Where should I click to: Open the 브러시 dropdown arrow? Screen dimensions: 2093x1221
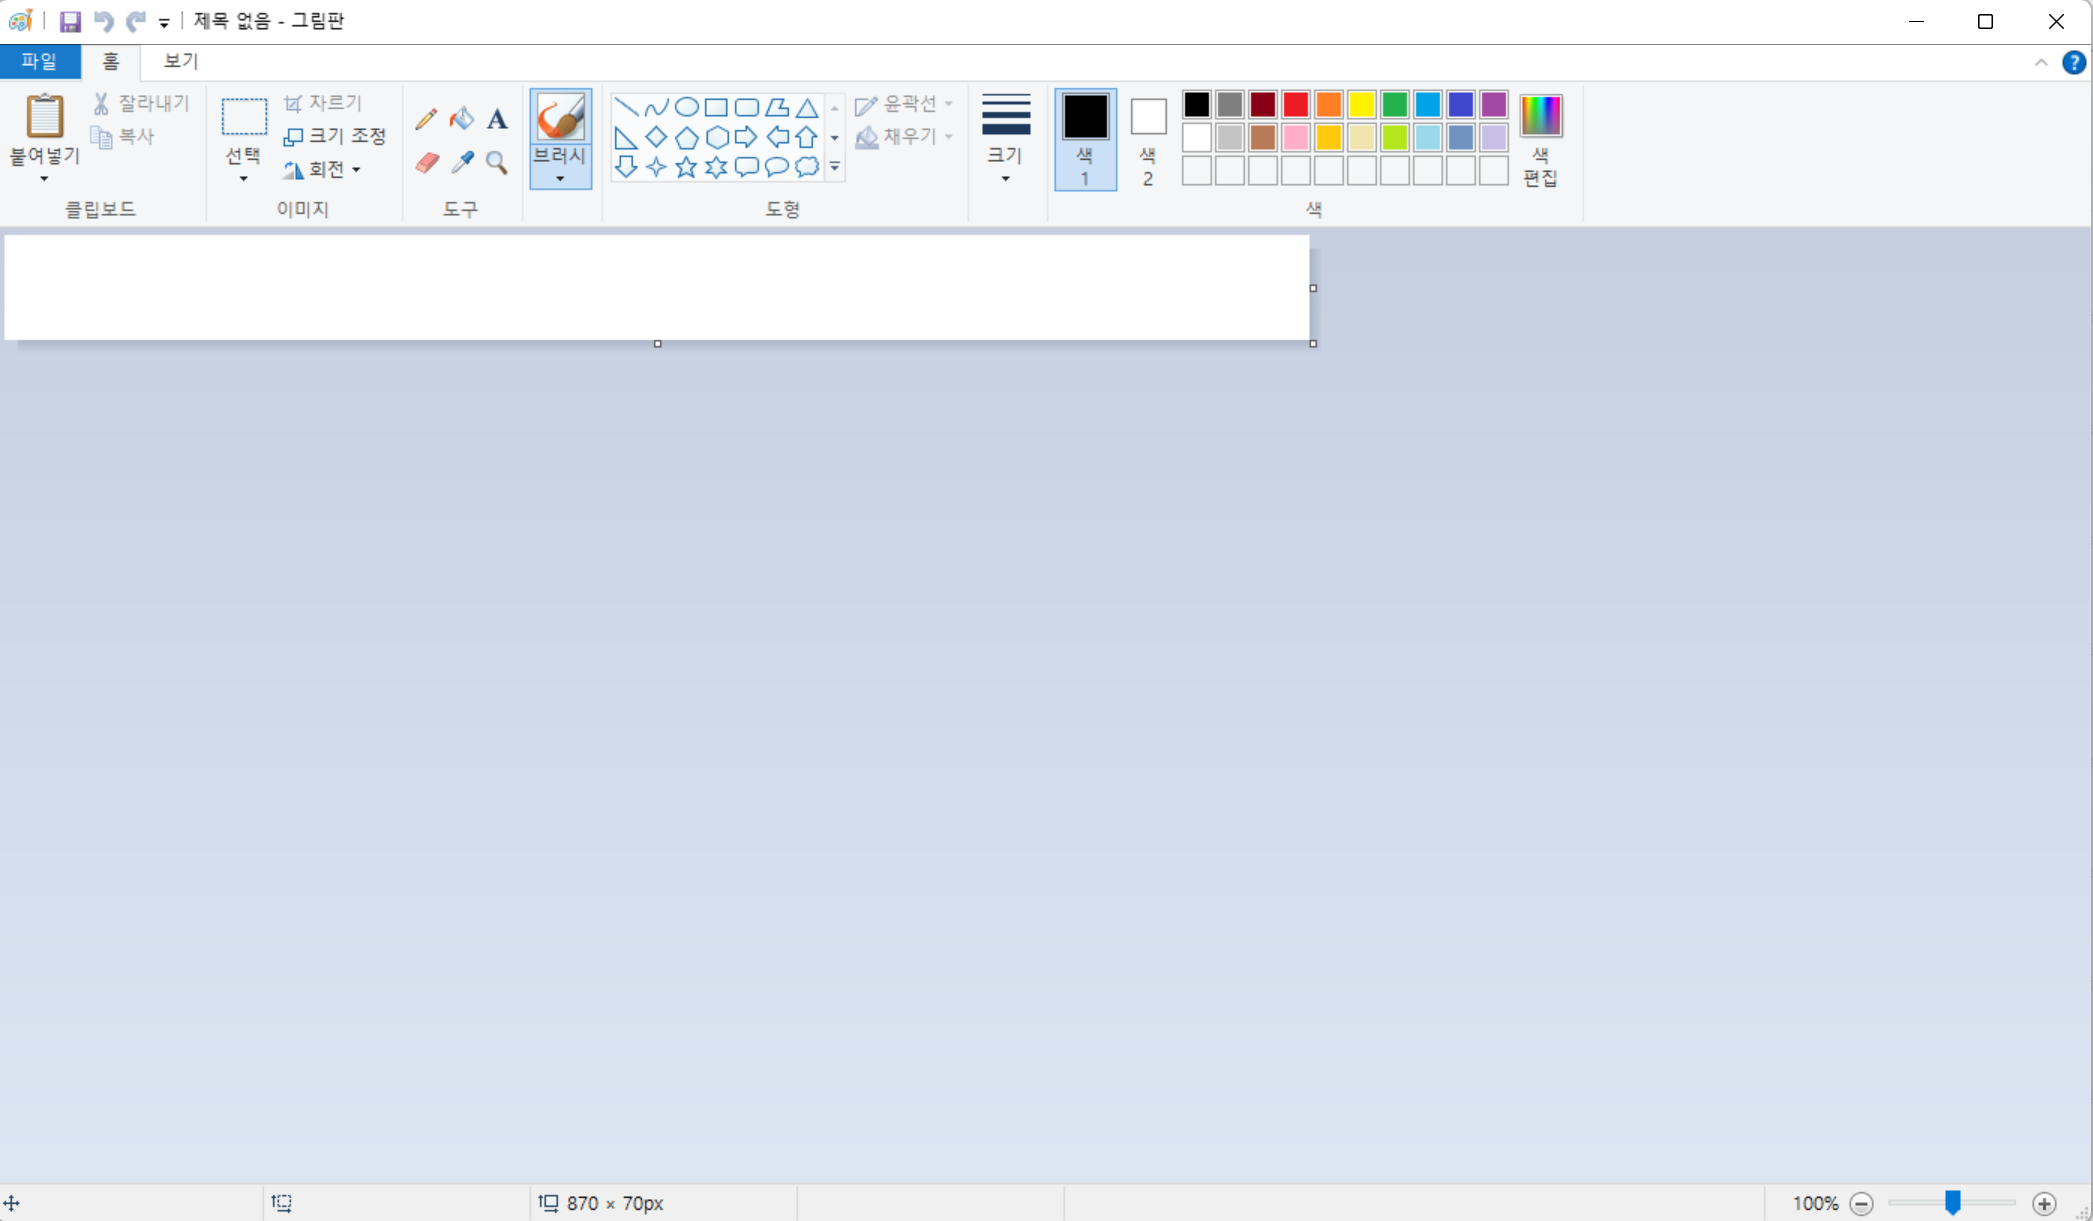pyautogui.click(x=560, y=179)
